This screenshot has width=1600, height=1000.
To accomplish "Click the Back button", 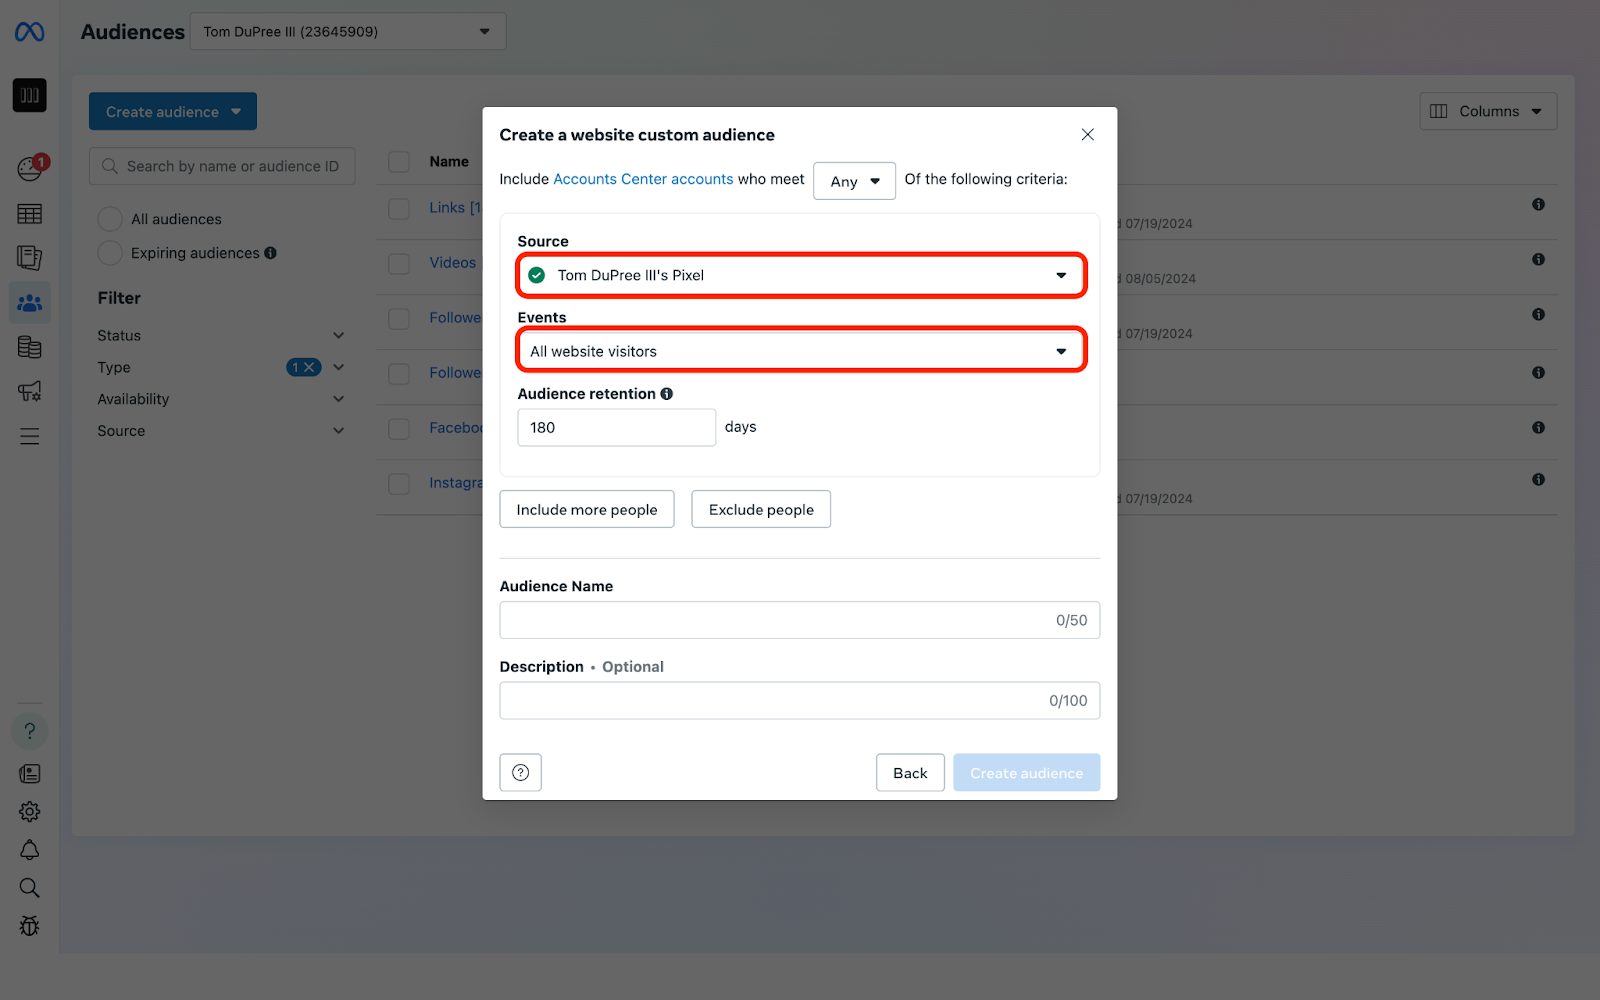I will [x=910, y=773].
